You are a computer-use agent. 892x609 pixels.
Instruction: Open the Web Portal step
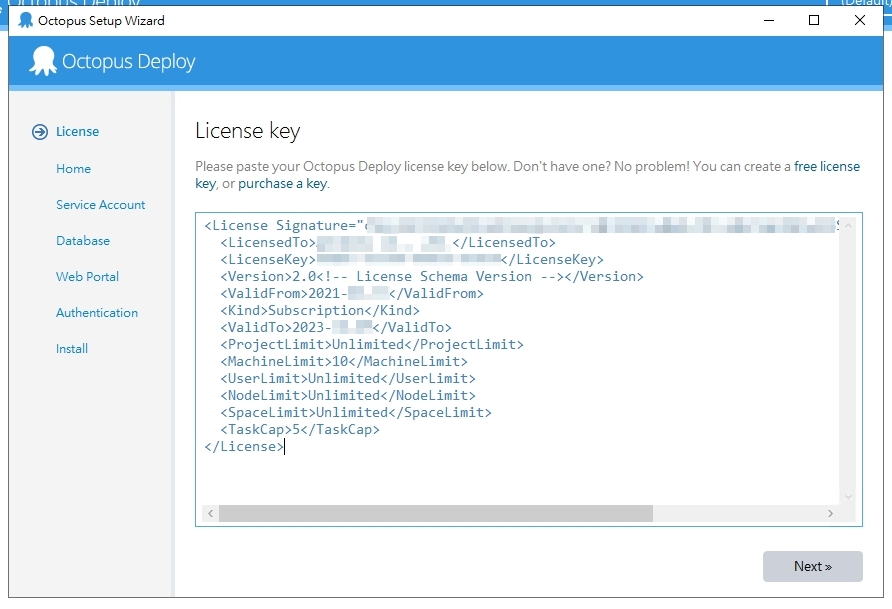coord(88,277)
